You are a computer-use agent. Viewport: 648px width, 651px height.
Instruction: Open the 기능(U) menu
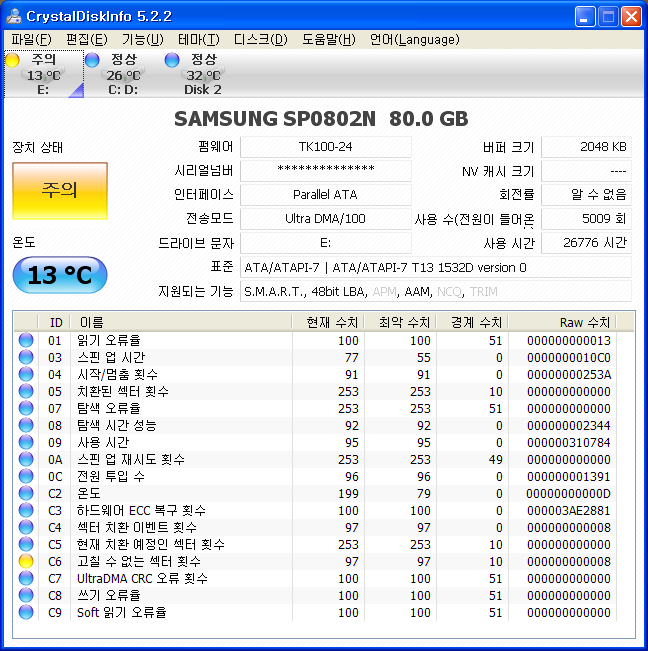coord(142,39)
